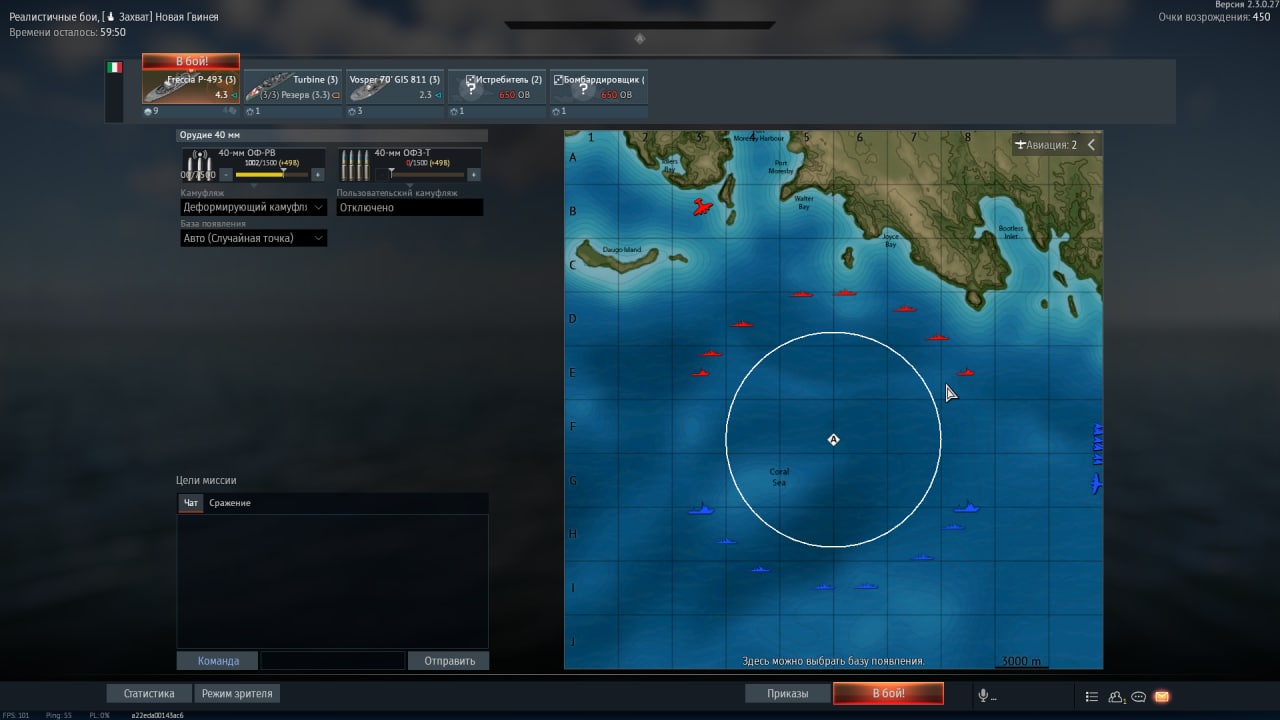Expand the arrow below 40-мм ОФЗ-Т shells
Viewport: 1280px width, 720px height.
(x=410, y=185)
